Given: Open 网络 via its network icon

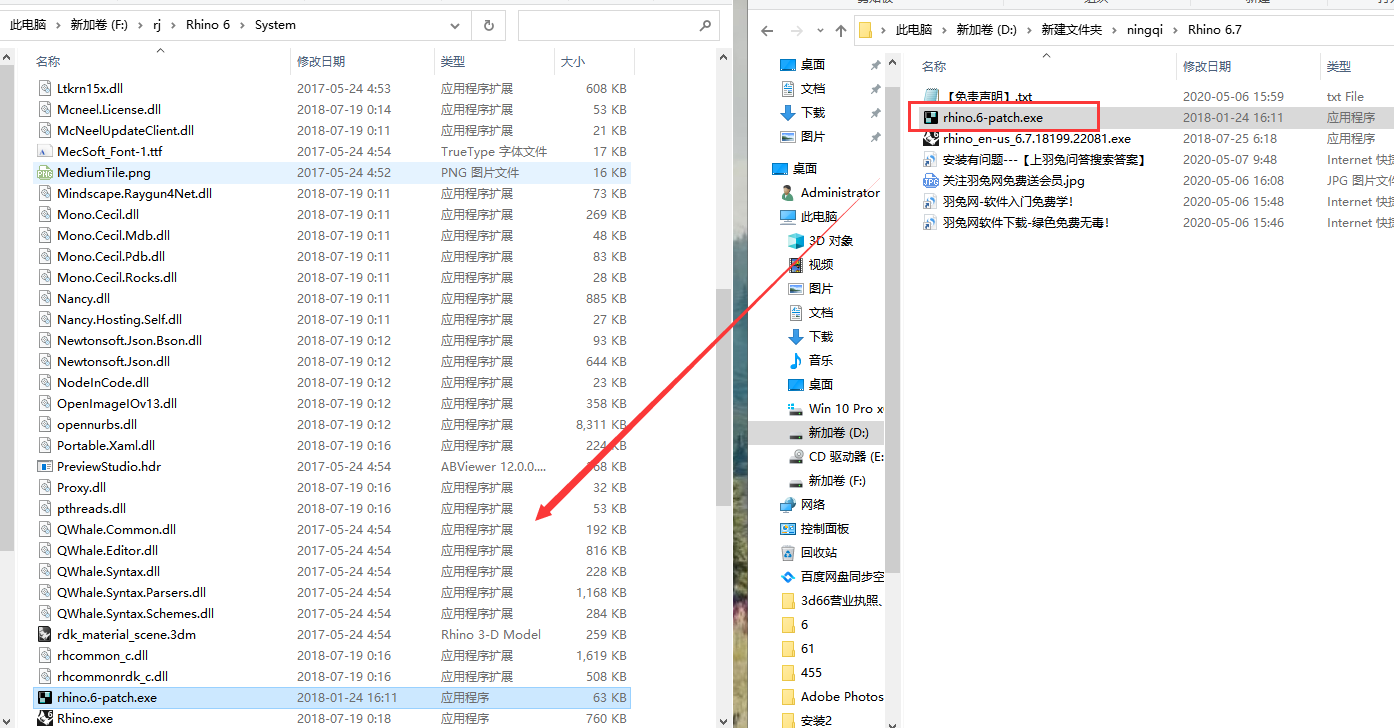Looking at the screenshot, I should pos(788,505).
